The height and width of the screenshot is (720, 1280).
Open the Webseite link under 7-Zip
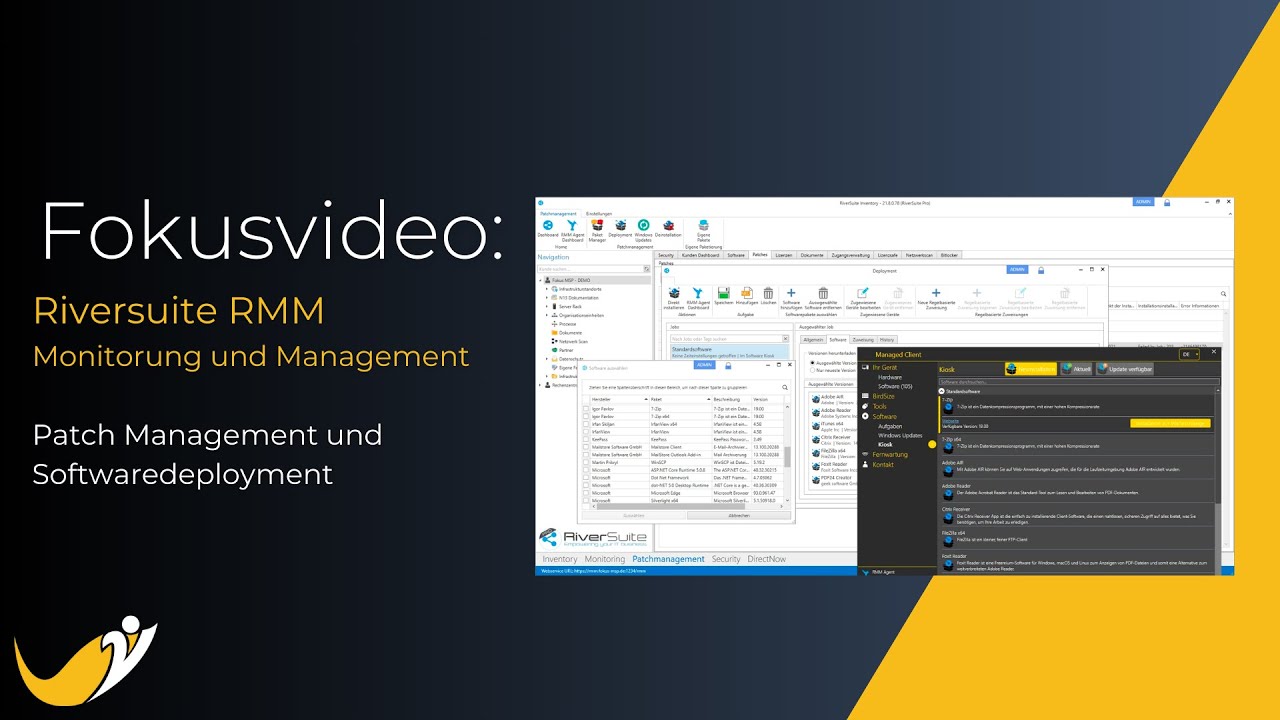pos(950,421)
